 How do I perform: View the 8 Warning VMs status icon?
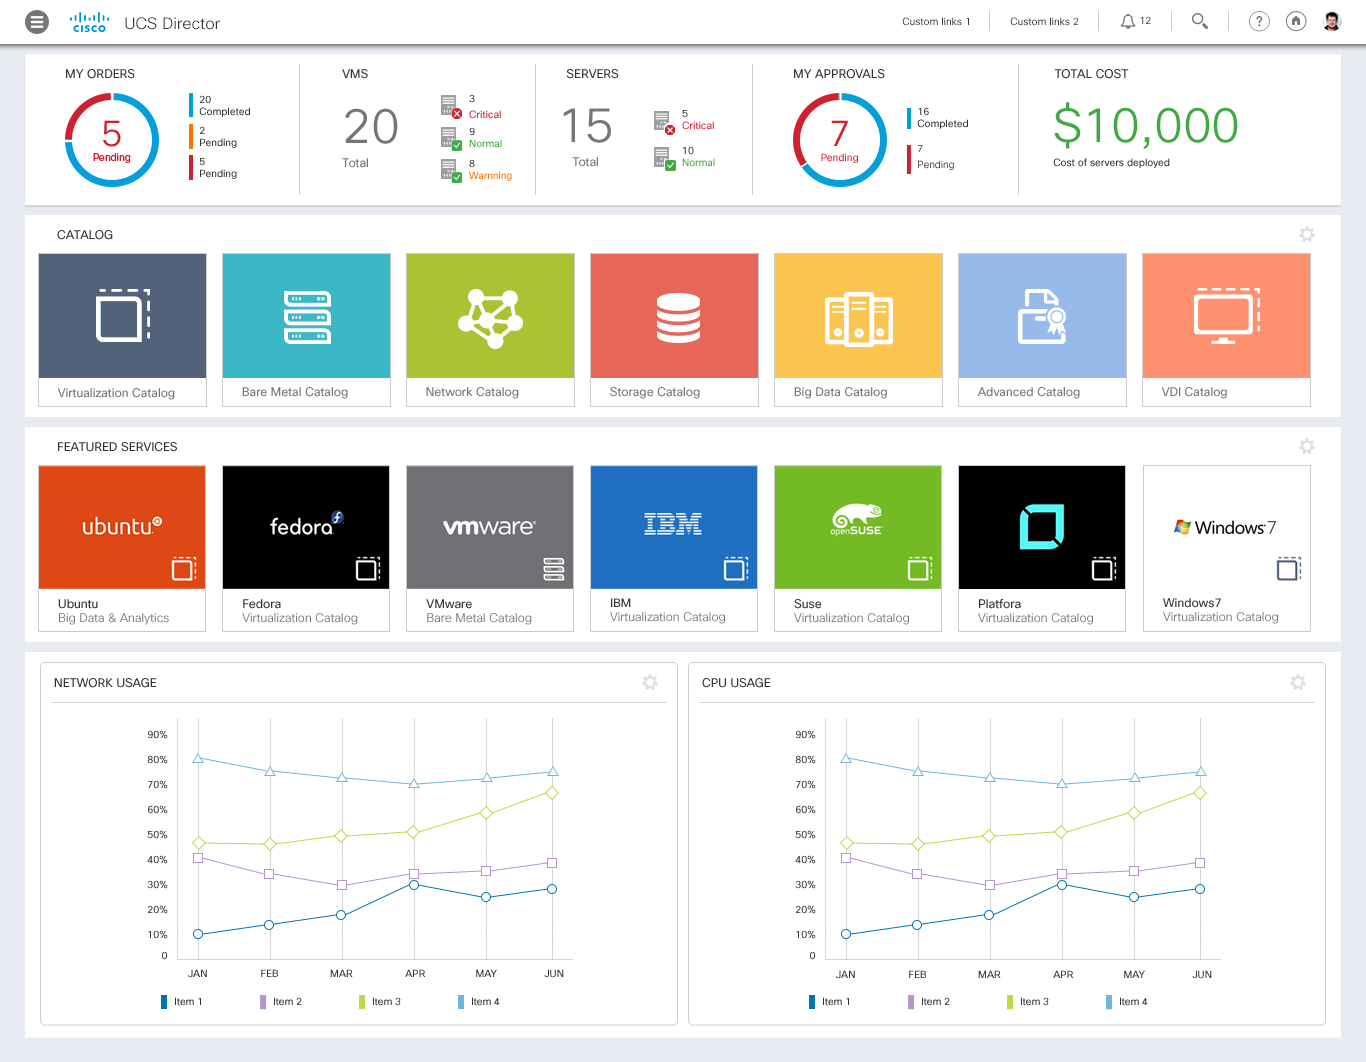(450, 170)
